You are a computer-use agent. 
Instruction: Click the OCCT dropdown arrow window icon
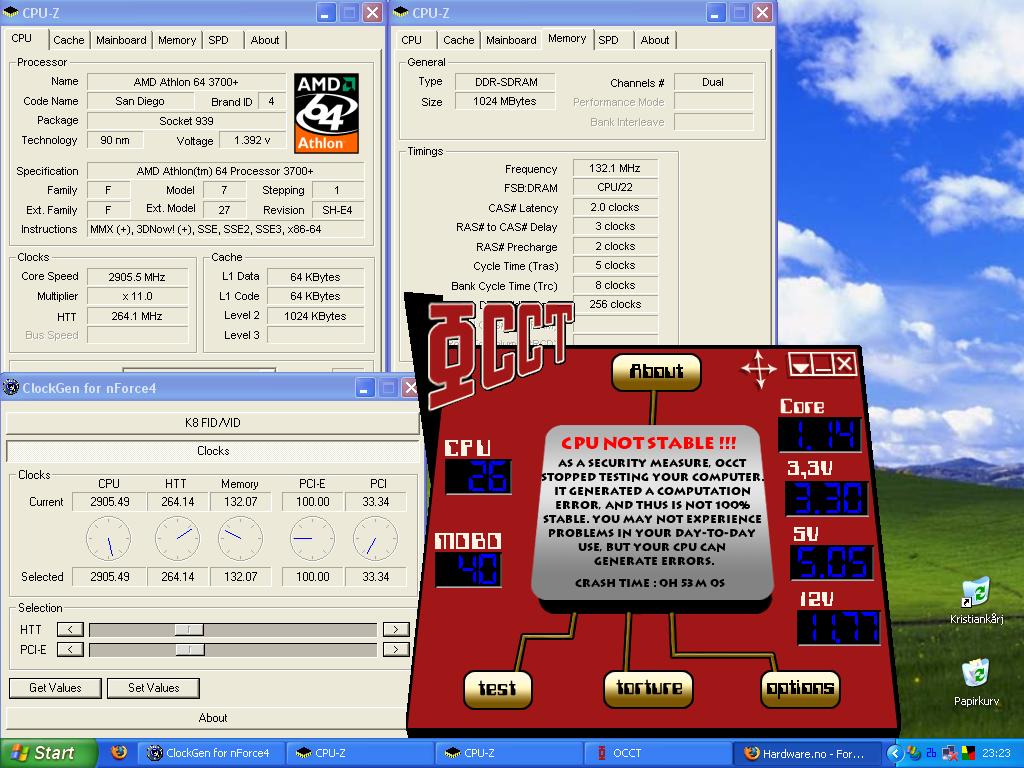point(799,364)
